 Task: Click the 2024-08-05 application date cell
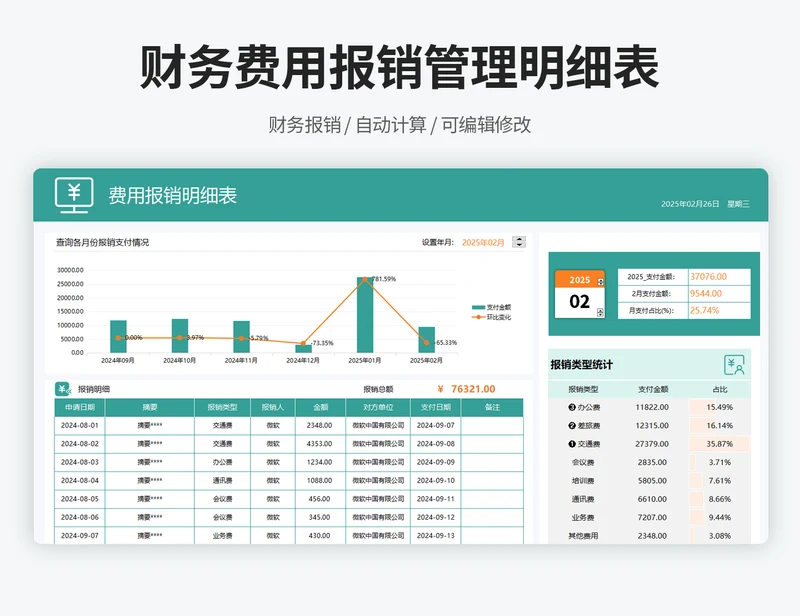click(x=80, y=499)
